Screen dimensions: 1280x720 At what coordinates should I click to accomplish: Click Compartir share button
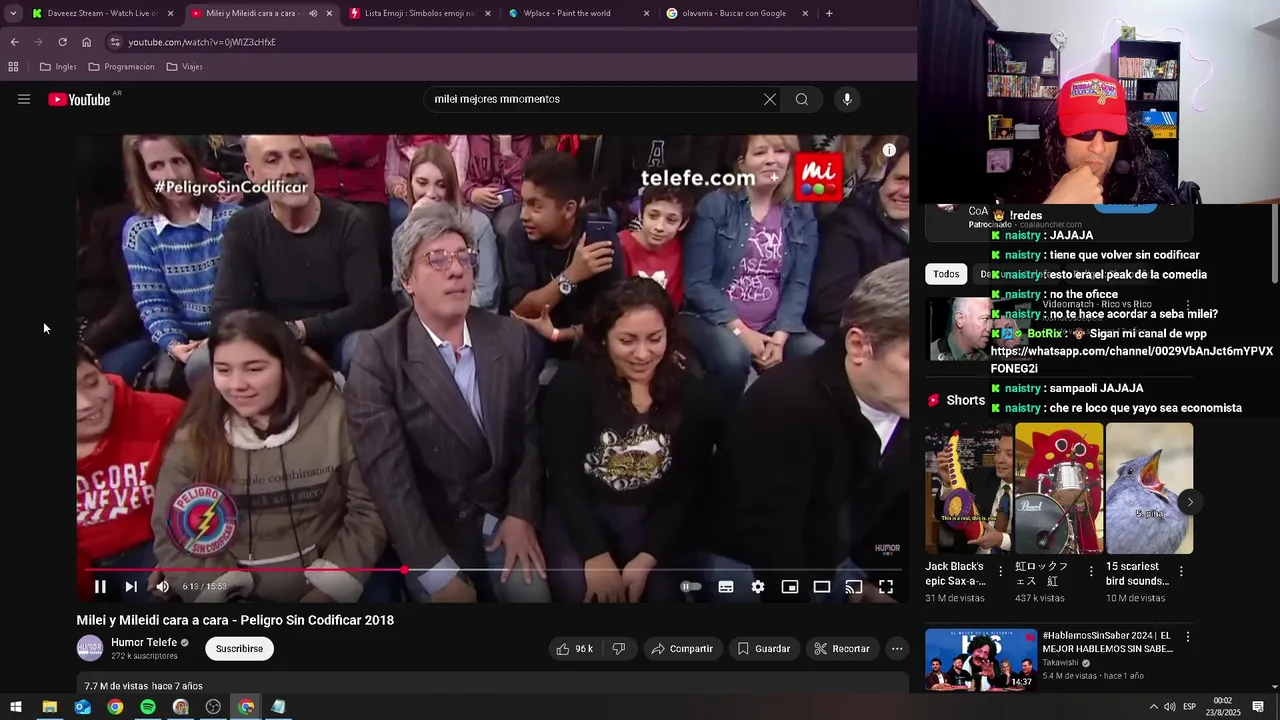pyautogui.click(x=682, y=649)
